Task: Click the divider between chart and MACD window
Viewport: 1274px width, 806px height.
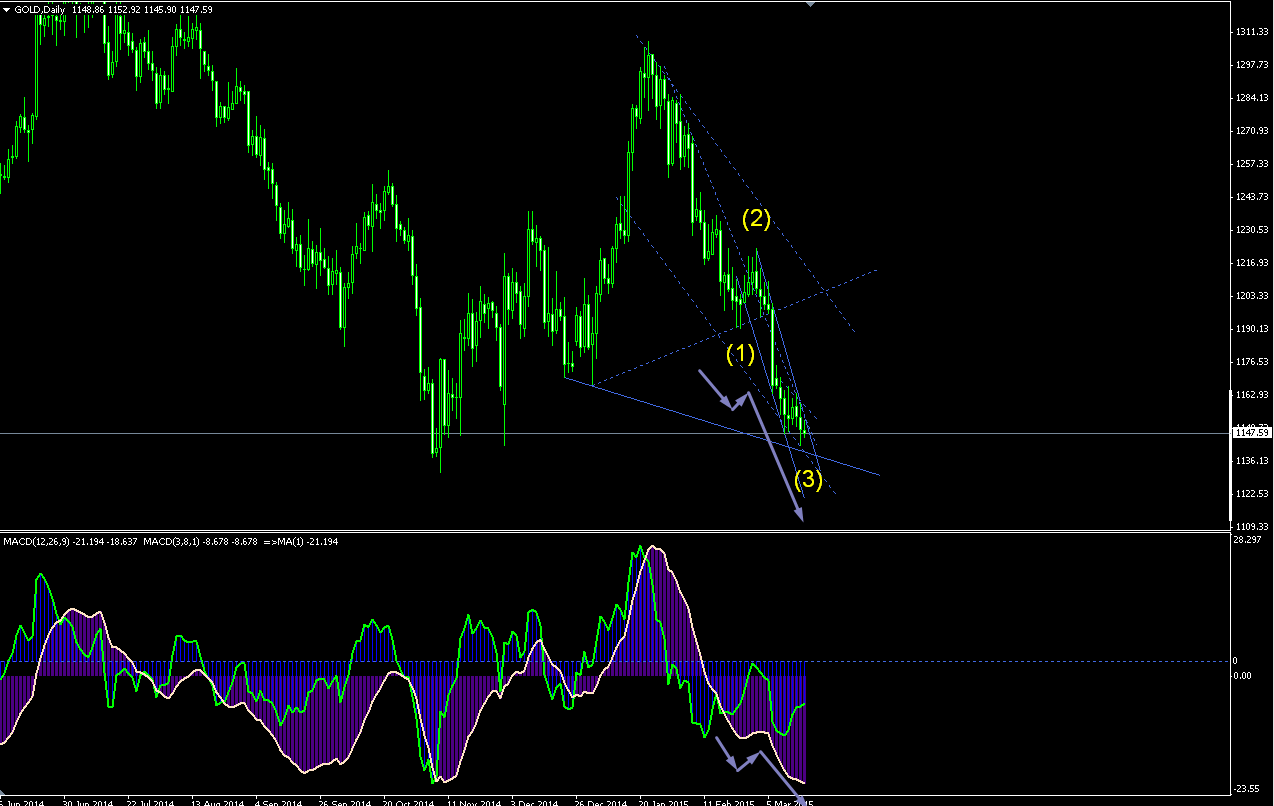Action: (615, 531)
